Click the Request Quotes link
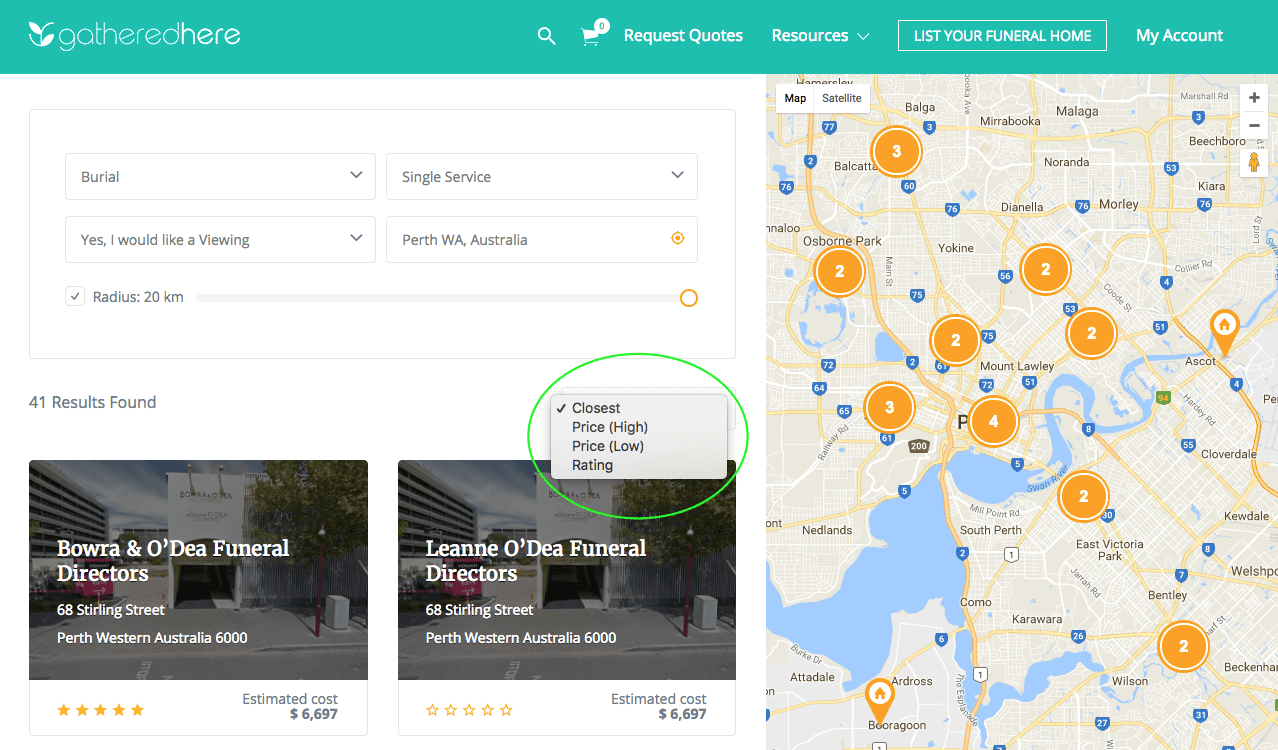 click(683, 35)
